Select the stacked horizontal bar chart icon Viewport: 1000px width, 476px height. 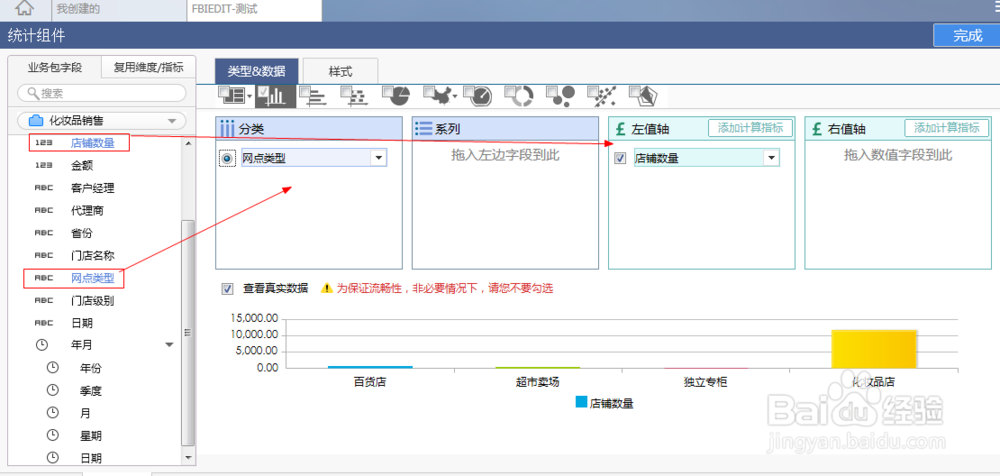[x=354, y=96]
